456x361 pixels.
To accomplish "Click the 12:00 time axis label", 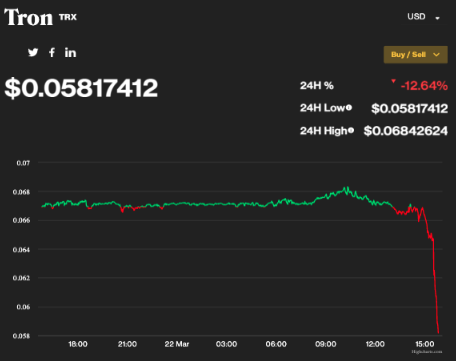I will [x=375, y=344].
